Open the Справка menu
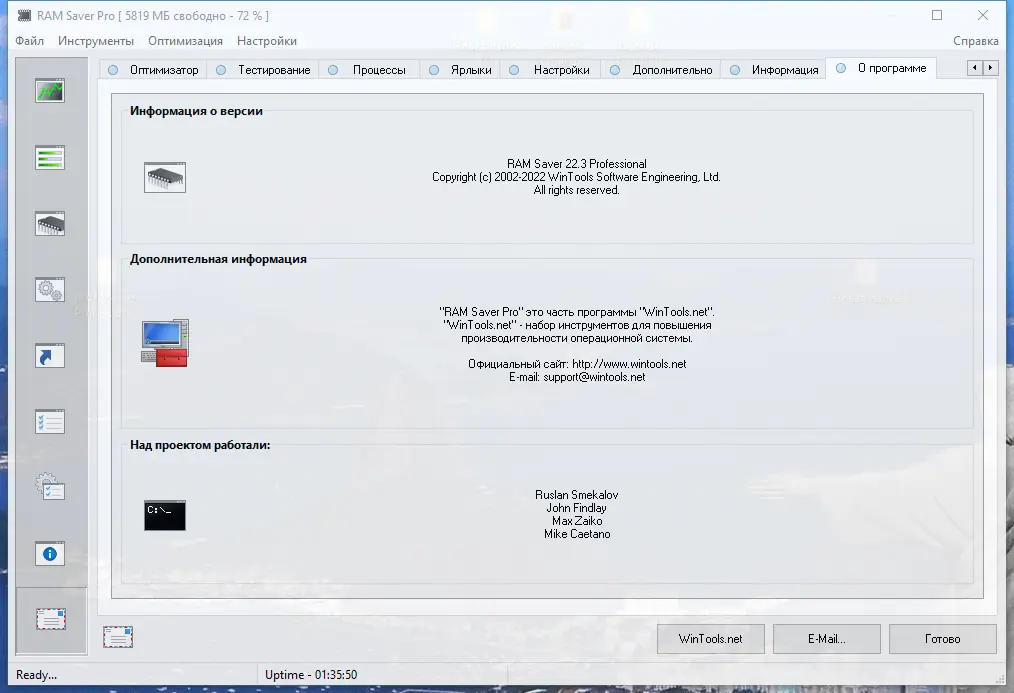The image size is (1014, 693). click(x=975, y=41)
